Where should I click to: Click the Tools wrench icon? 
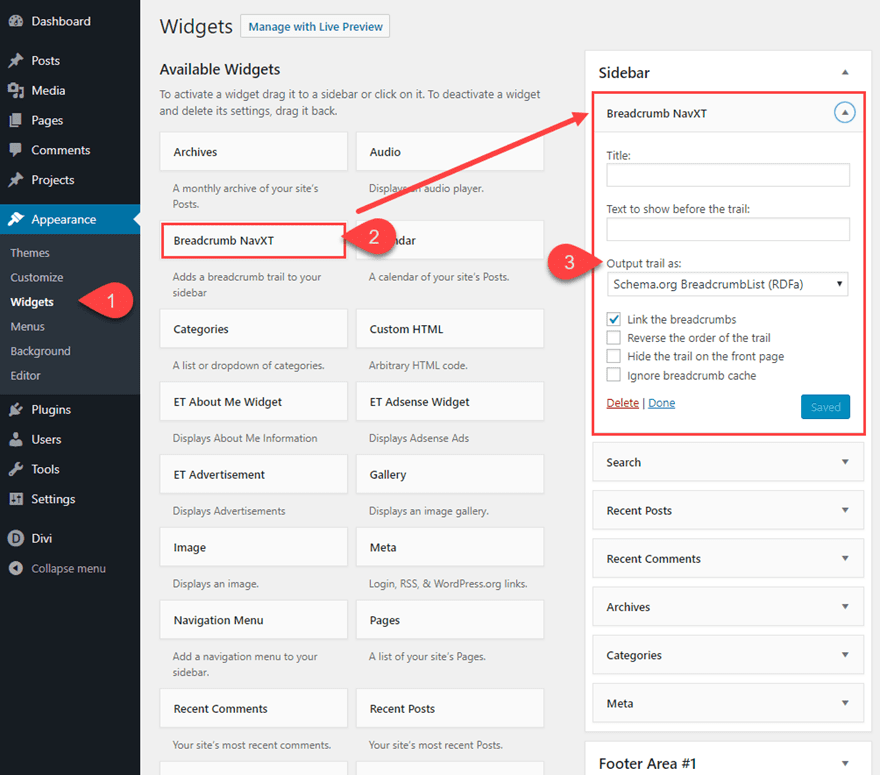(x=16, y=469)
